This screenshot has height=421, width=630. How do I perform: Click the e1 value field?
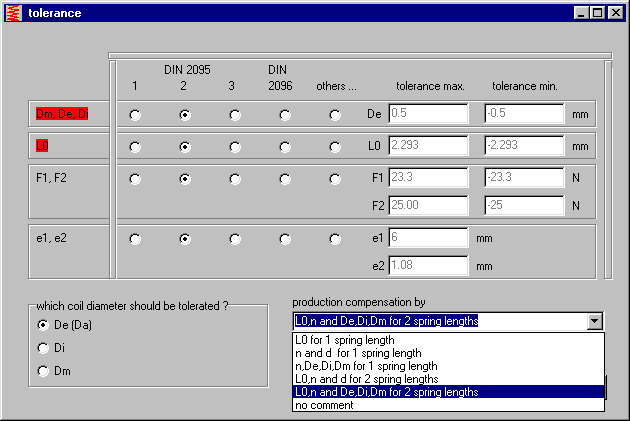click(427, 238)
